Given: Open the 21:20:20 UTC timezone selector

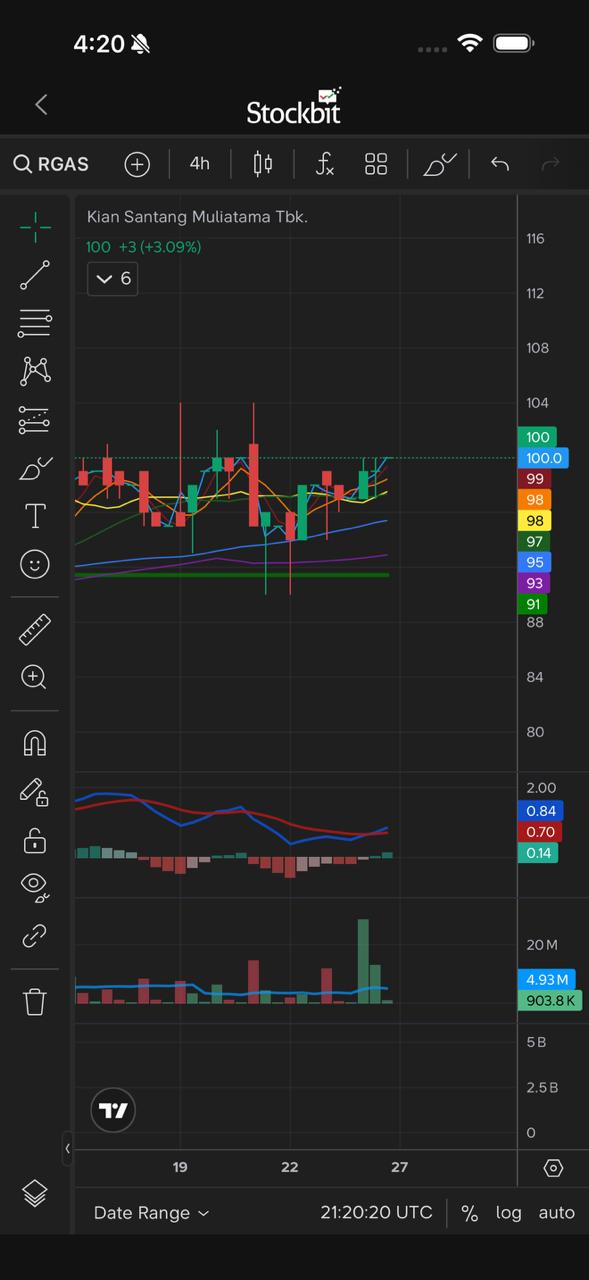Looking at the screenshot, I should click(377, 1213).
